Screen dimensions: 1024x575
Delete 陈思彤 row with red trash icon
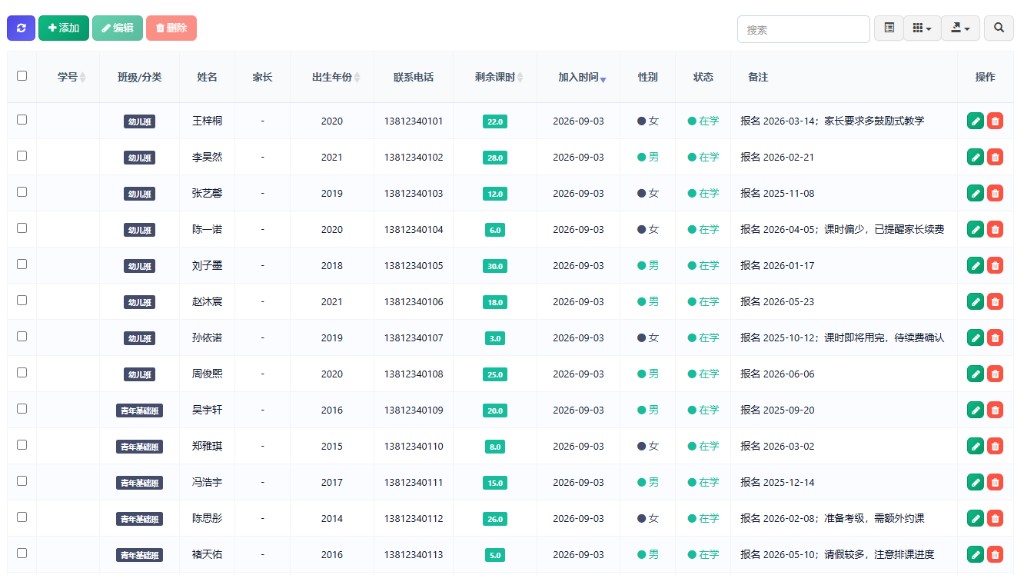[x=995, y=518]
